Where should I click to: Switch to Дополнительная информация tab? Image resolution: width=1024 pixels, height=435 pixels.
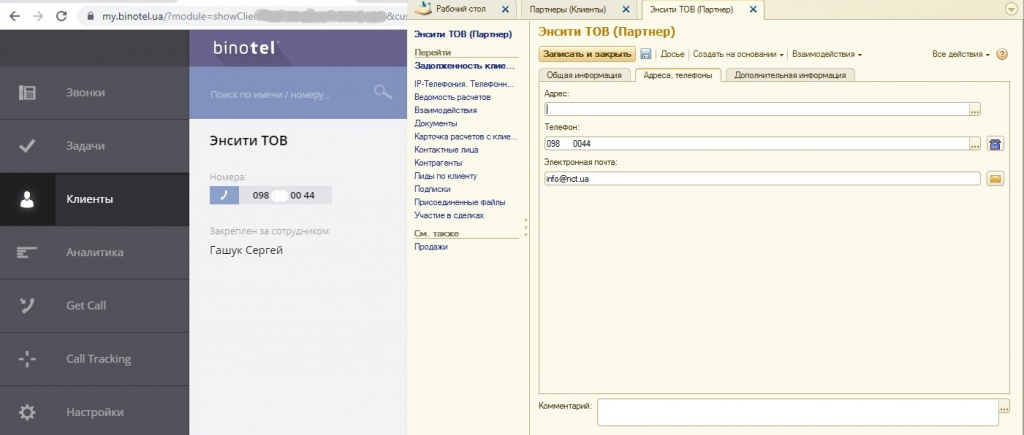pos(790,75)
